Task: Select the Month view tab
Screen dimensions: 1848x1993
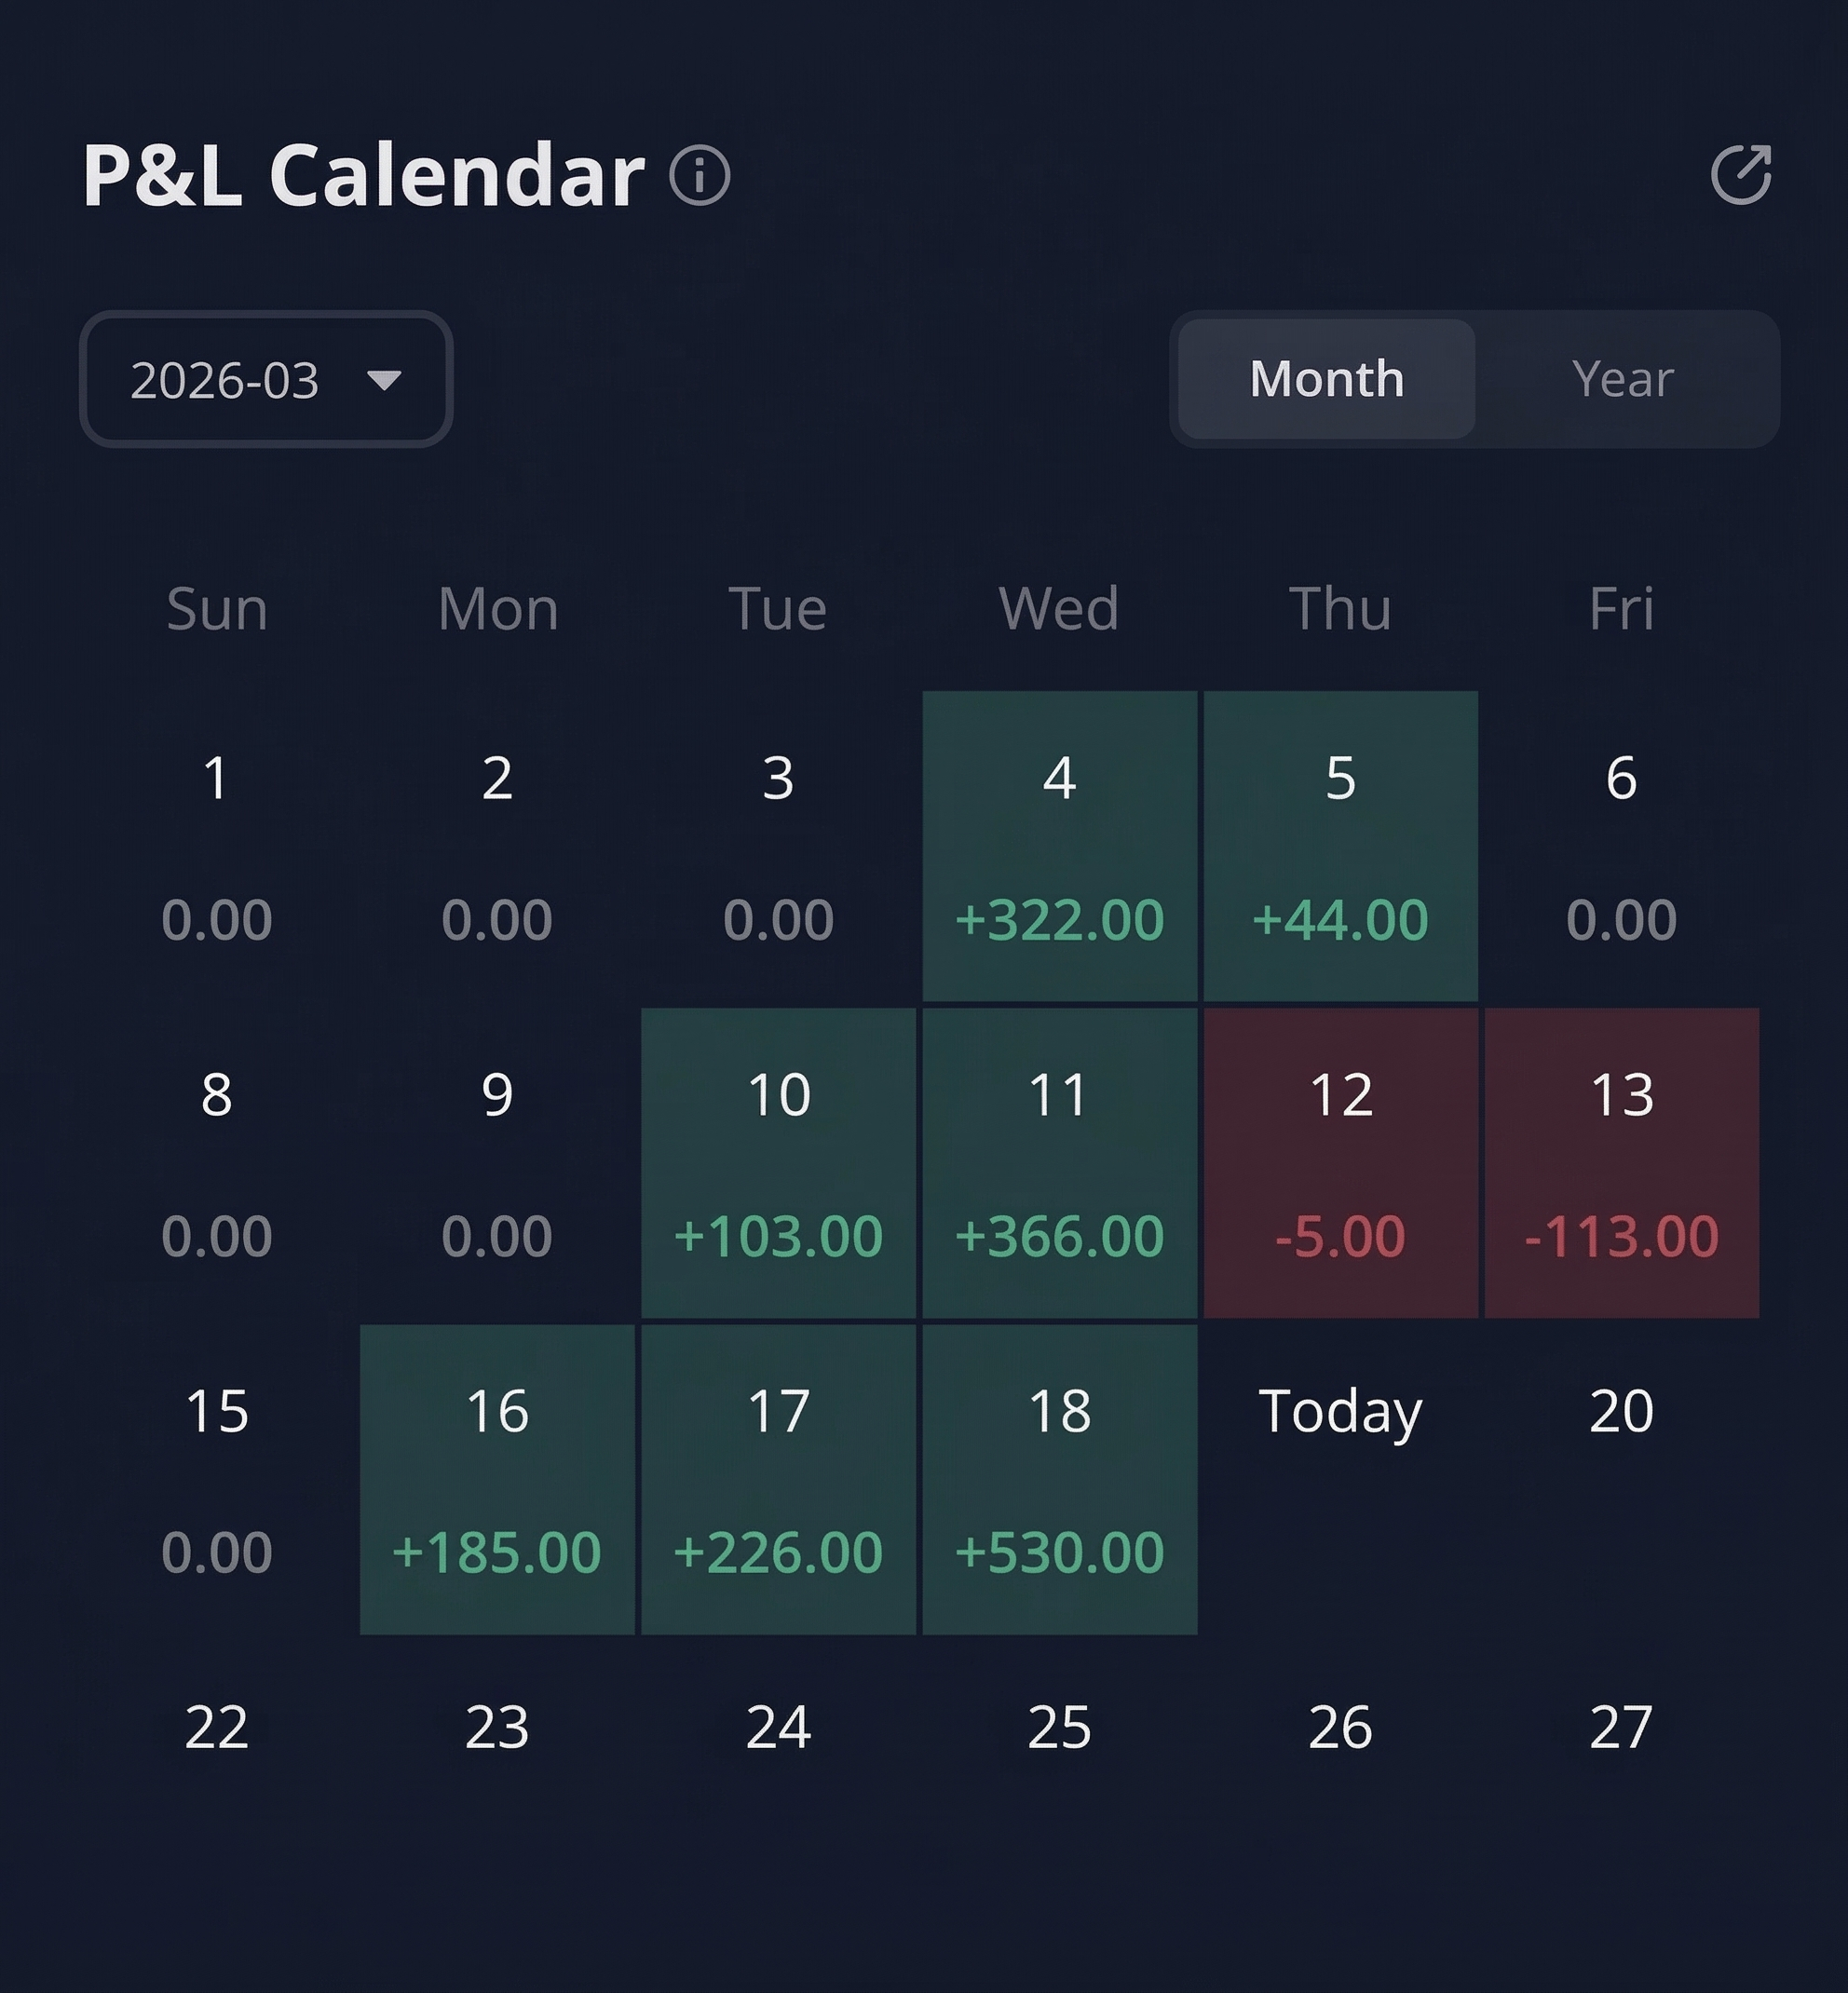Action: [1326, 380]
